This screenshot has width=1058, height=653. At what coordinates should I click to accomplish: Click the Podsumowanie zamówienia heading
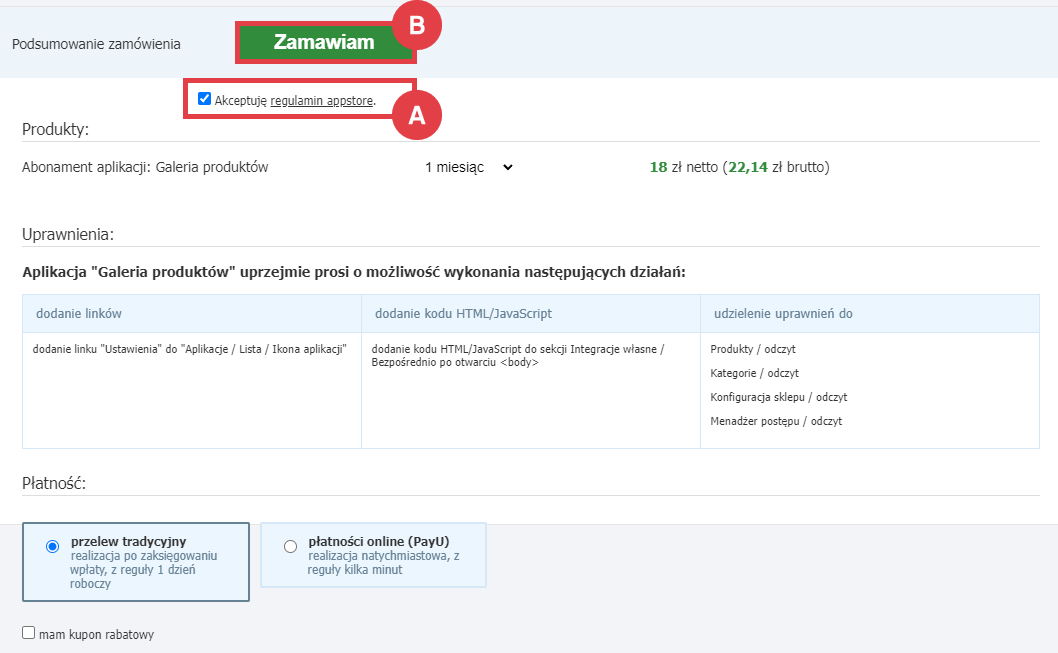point(96,44)
